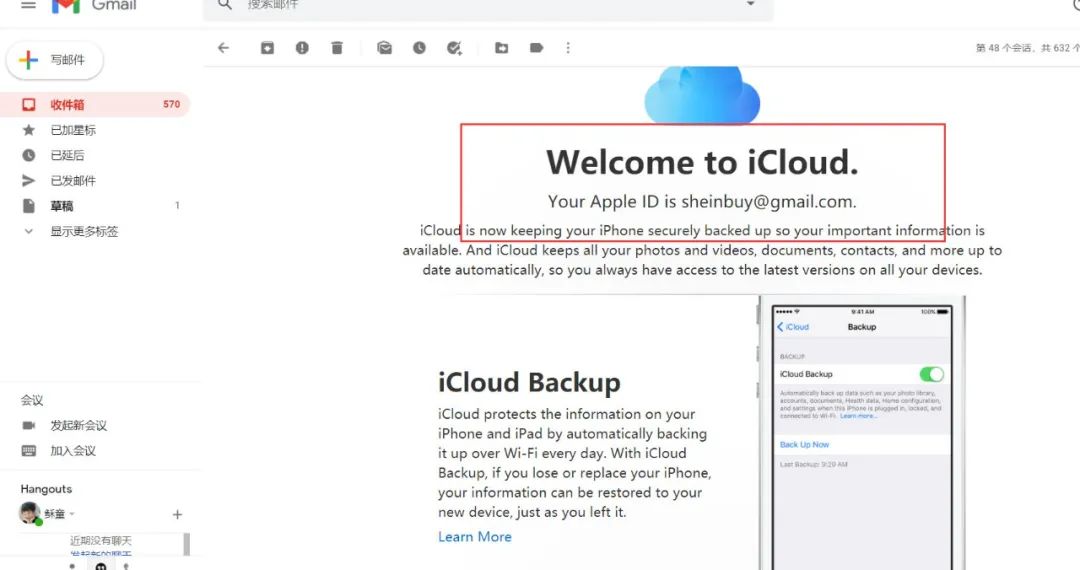Click the iCloud Backup heading

pos(529,382)
